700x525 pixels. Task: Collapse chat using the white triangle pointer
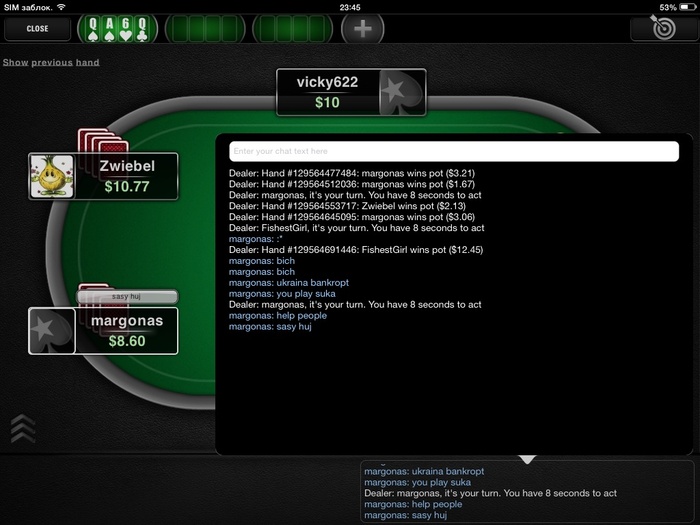tap(527, 459)
